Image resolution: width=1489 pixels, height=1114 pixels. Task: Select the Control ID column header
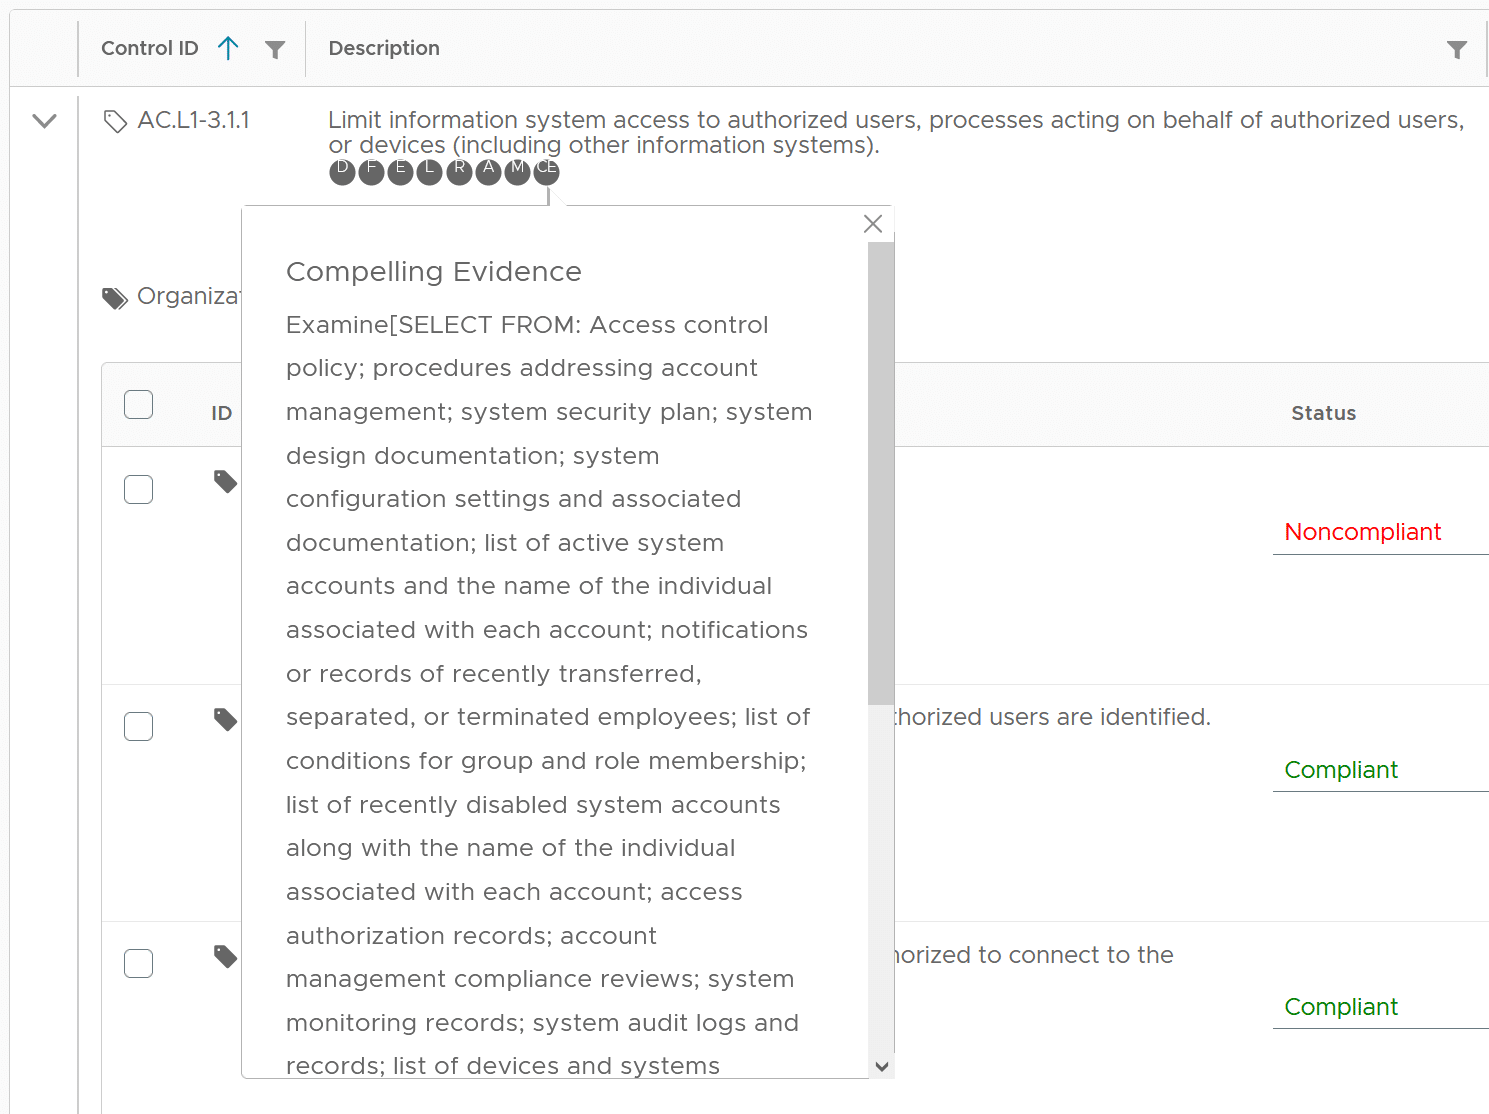coord(149,48)
